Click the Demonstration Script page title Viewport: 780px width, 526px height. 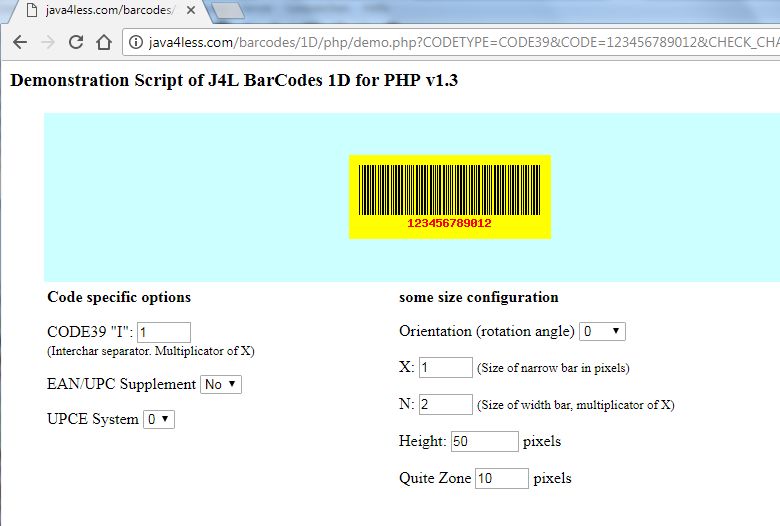[234, 80]
